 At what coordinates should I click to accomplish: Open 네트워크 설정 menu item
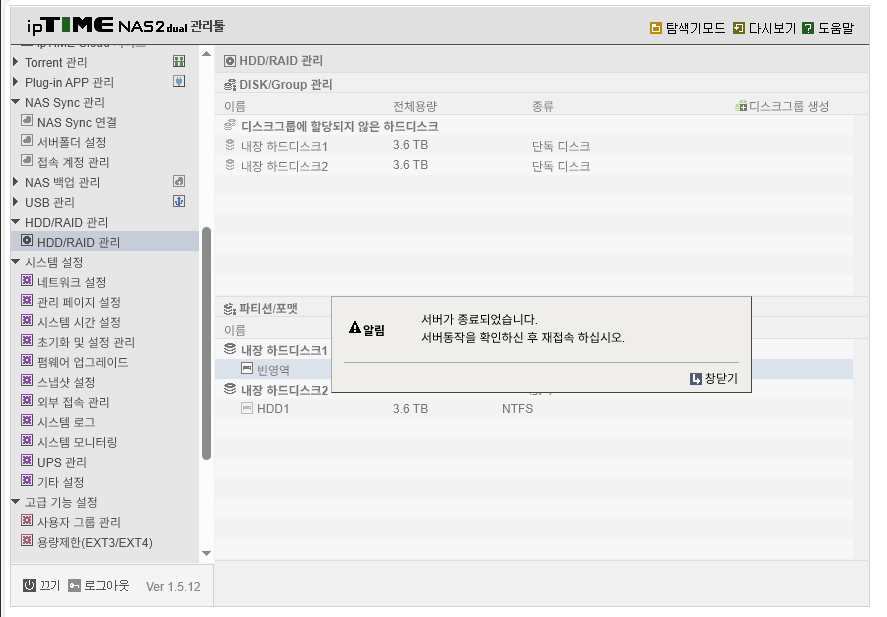[x=71, y=282]
